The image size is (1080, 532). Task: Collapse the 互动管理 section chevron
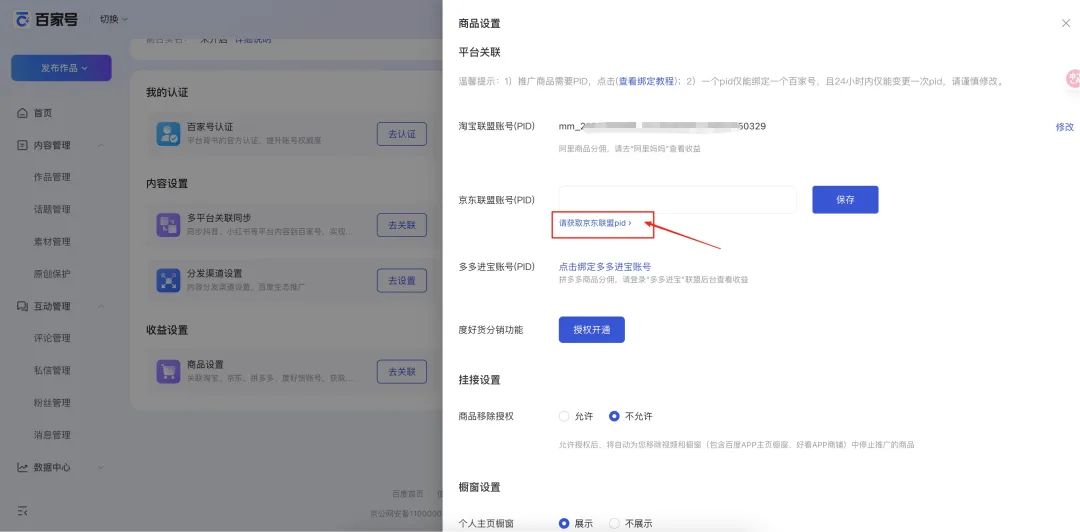point(101,306)
